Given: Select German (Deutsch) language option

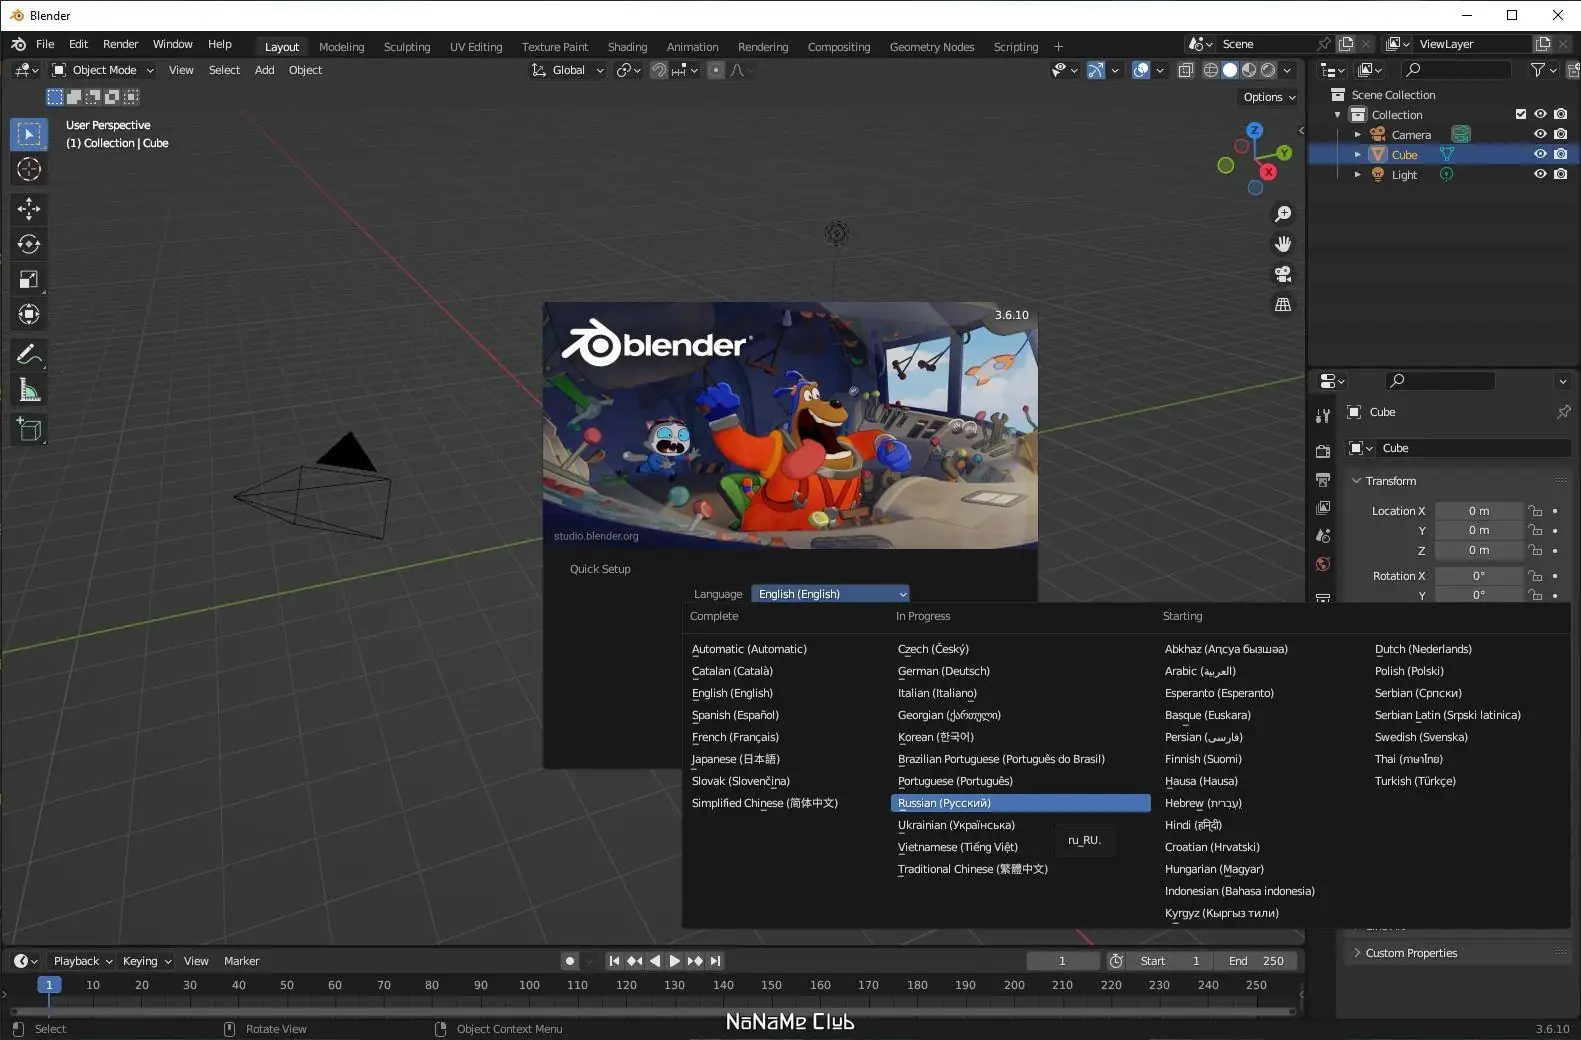Looking at the screenshot, I should [x=943, y=671].
